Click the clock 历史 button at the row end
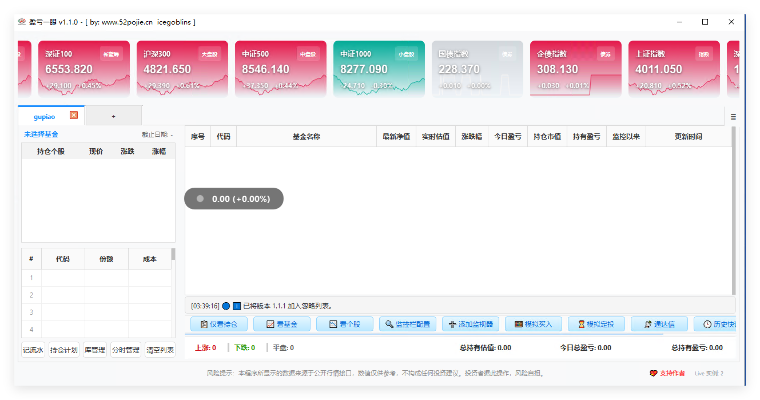The image size is (760, 400). 715,324
